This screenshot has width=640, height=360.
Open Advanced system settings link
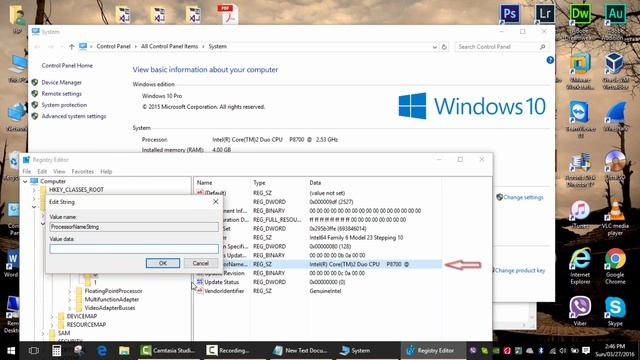[74, 116]
